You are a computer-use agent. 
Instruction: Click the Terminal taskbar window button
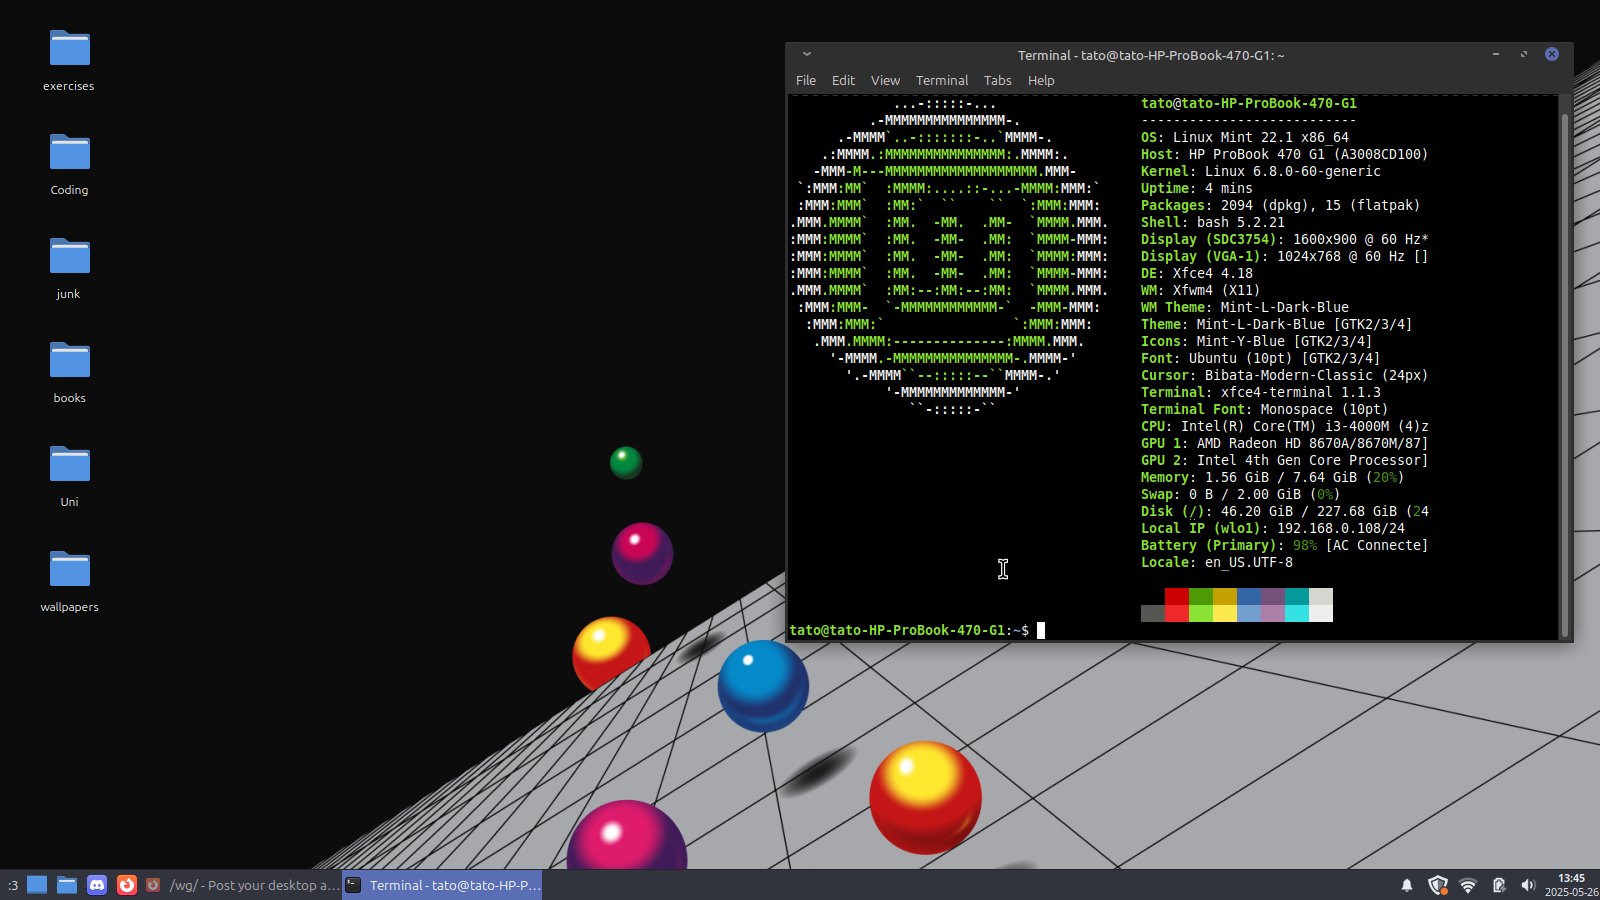442,885
